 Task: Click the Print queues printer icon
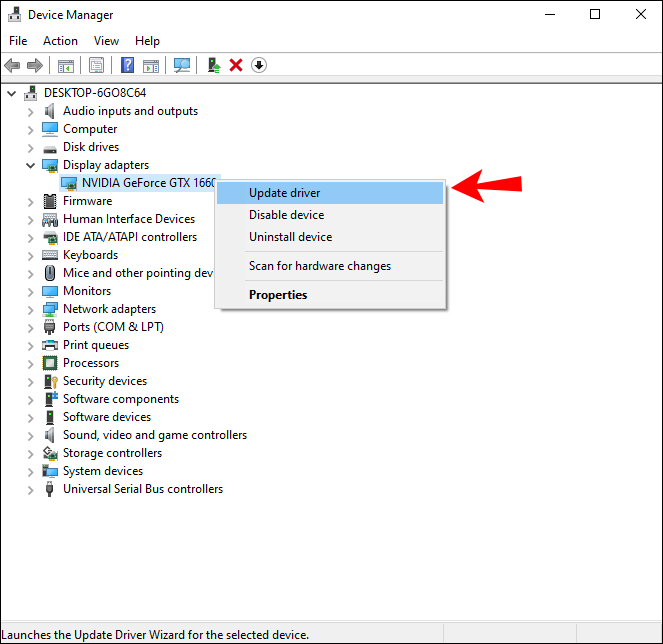50,345
